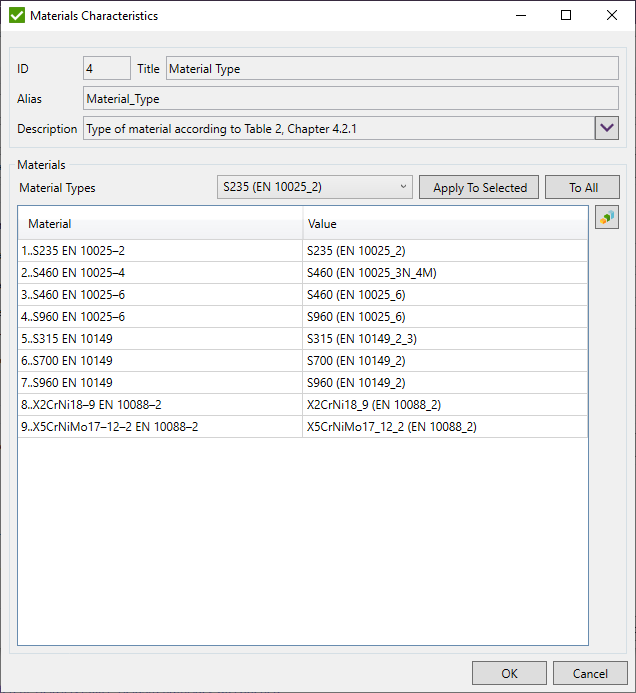
Task: Click the To All button
Action: pos(583,187)
